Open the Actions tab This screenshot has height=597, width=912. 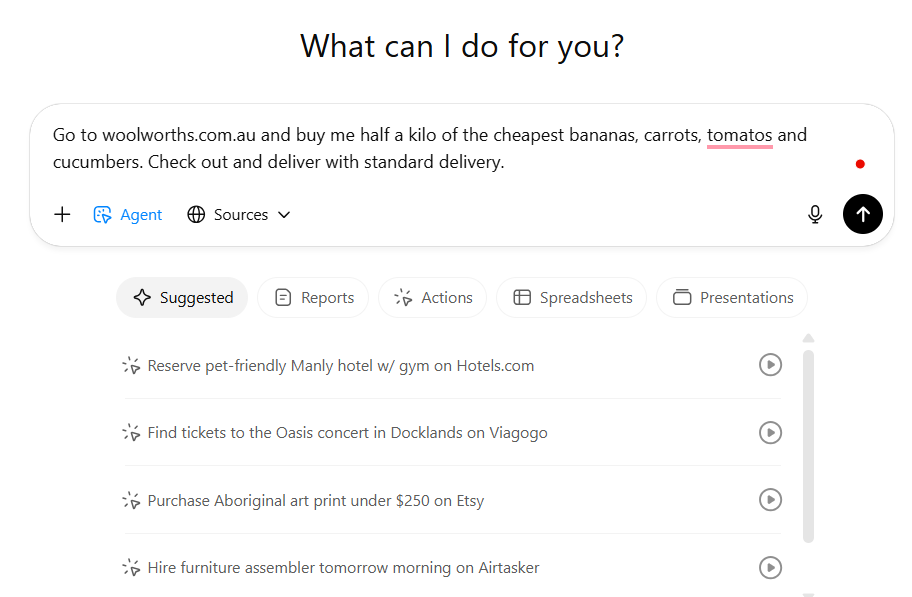432,297
